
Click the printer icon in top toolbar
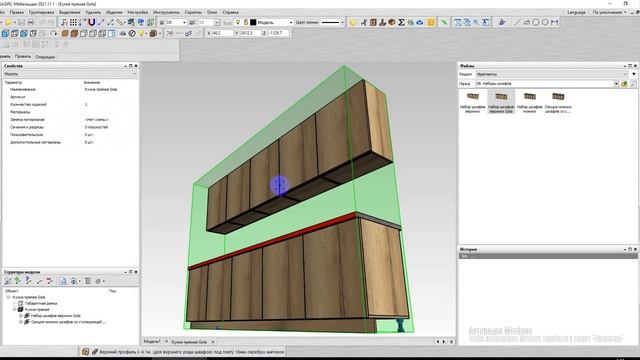[x=30, y=22]
